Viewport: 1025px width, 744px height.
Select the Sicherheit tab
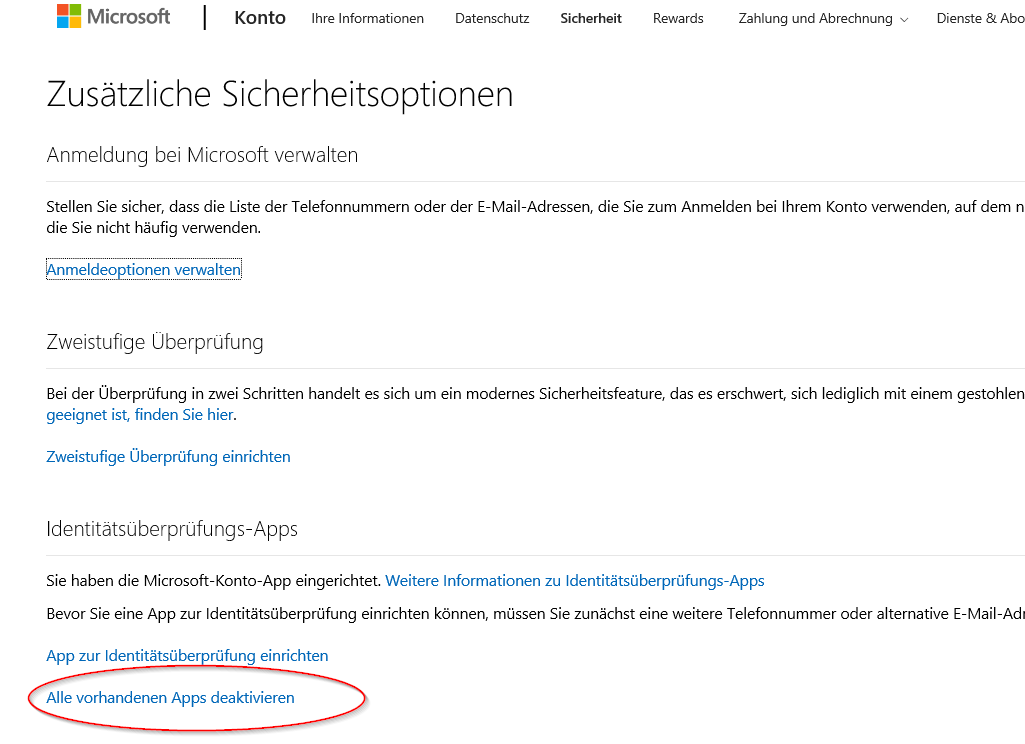tap(591, 19)
